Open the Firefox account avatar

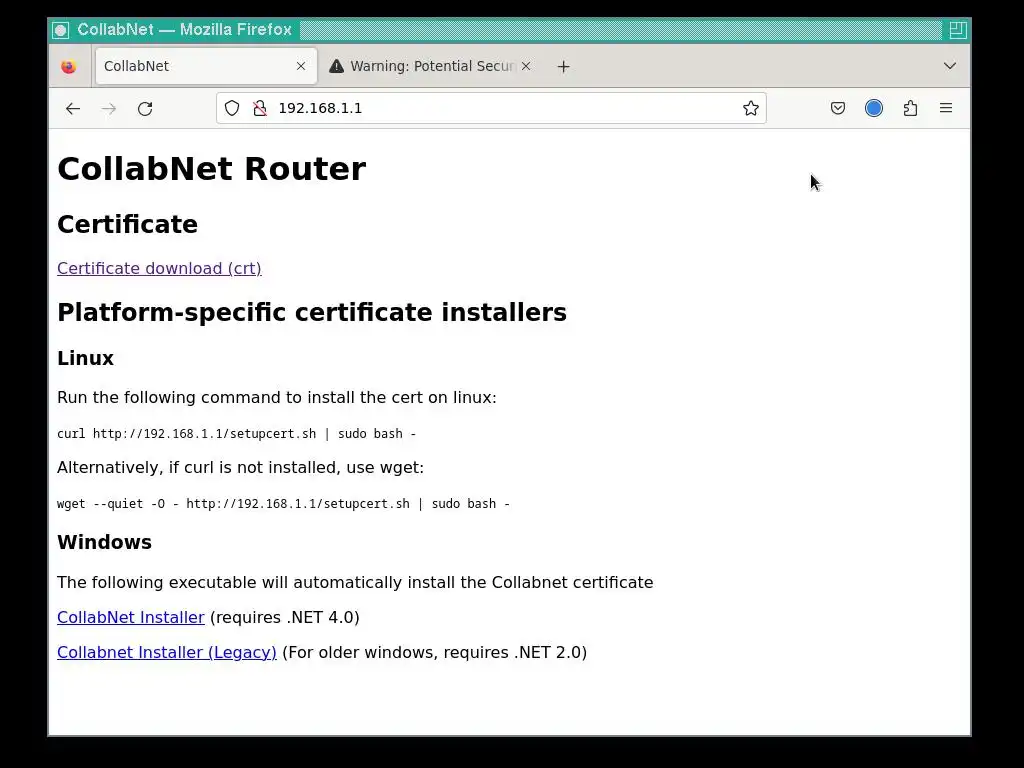pyautogui.click(x=874, y=108)
